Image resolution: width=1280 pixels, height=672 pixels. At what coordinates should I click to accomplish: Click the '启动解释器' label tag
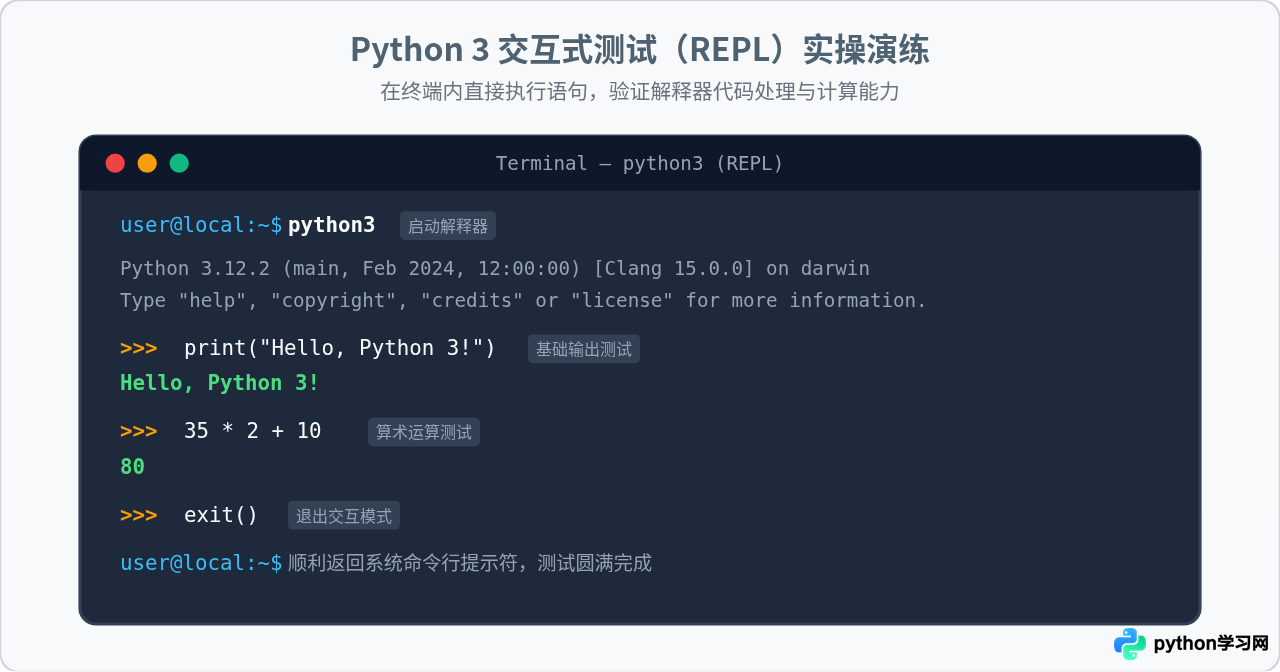(448, 226)
